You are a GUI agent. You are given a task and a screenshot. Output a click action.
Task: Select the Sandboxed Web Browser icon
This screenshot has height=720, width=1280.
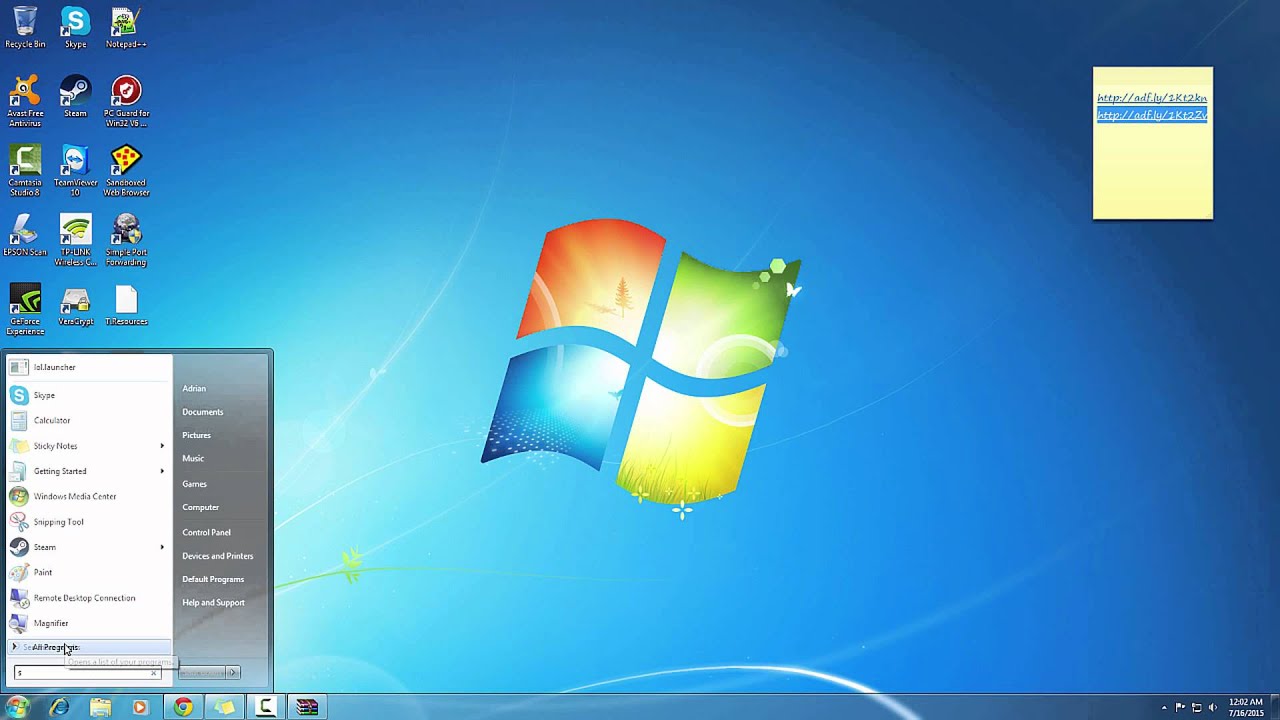coord(126,170)
